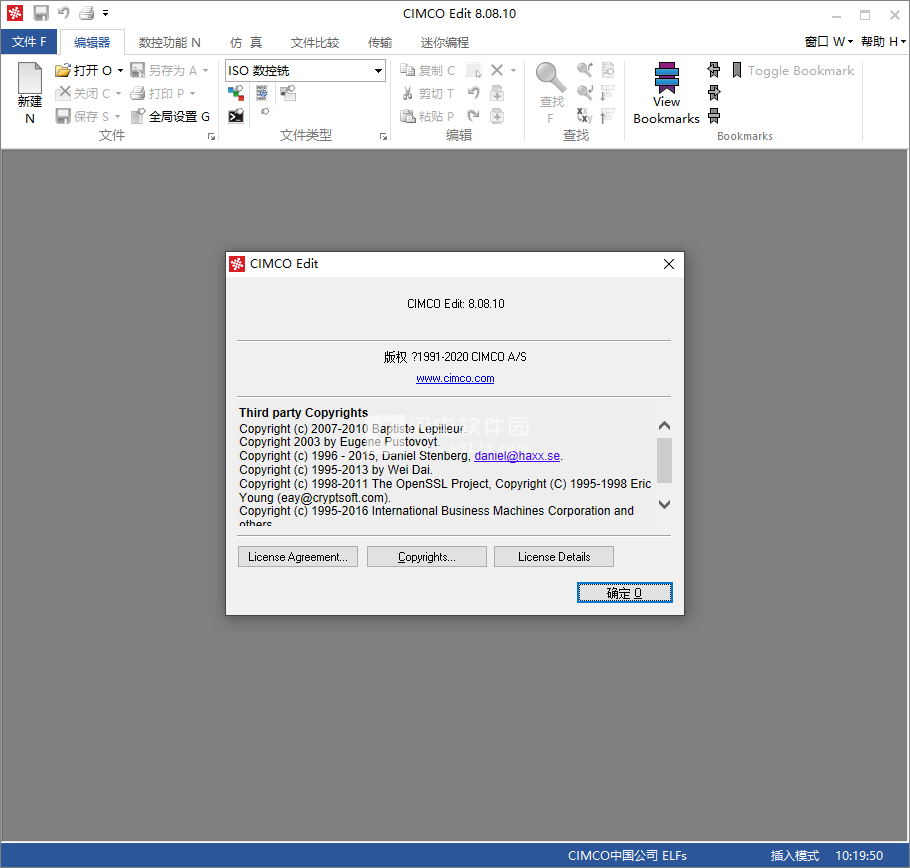Viewport: 910px width, 868px height.
Task: Click the License Agreement... button
Action: point(298,557)
